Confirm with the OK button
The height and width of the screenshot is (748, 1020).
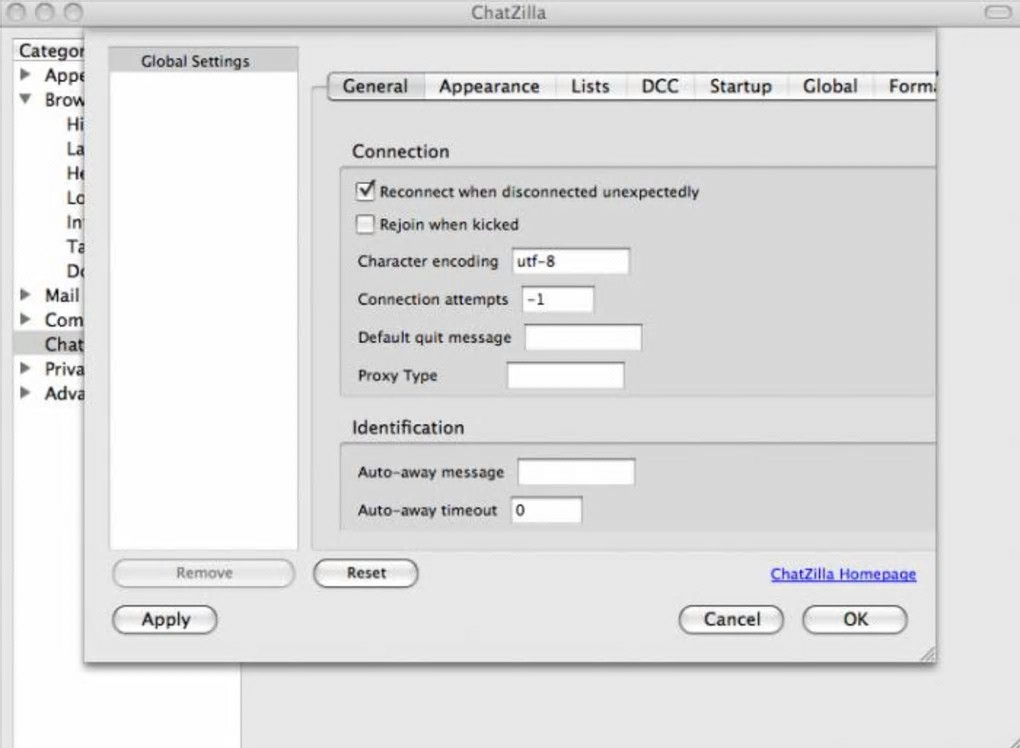855,619
